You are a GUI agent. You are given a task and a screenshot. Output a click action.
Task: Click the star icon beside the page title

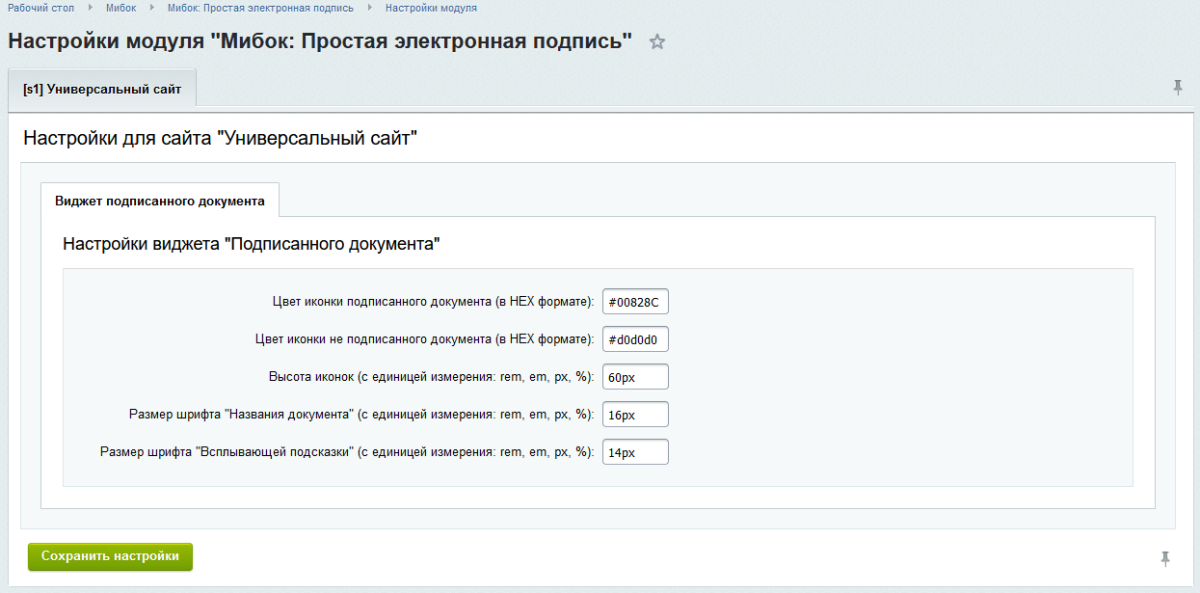pos(657,42)
